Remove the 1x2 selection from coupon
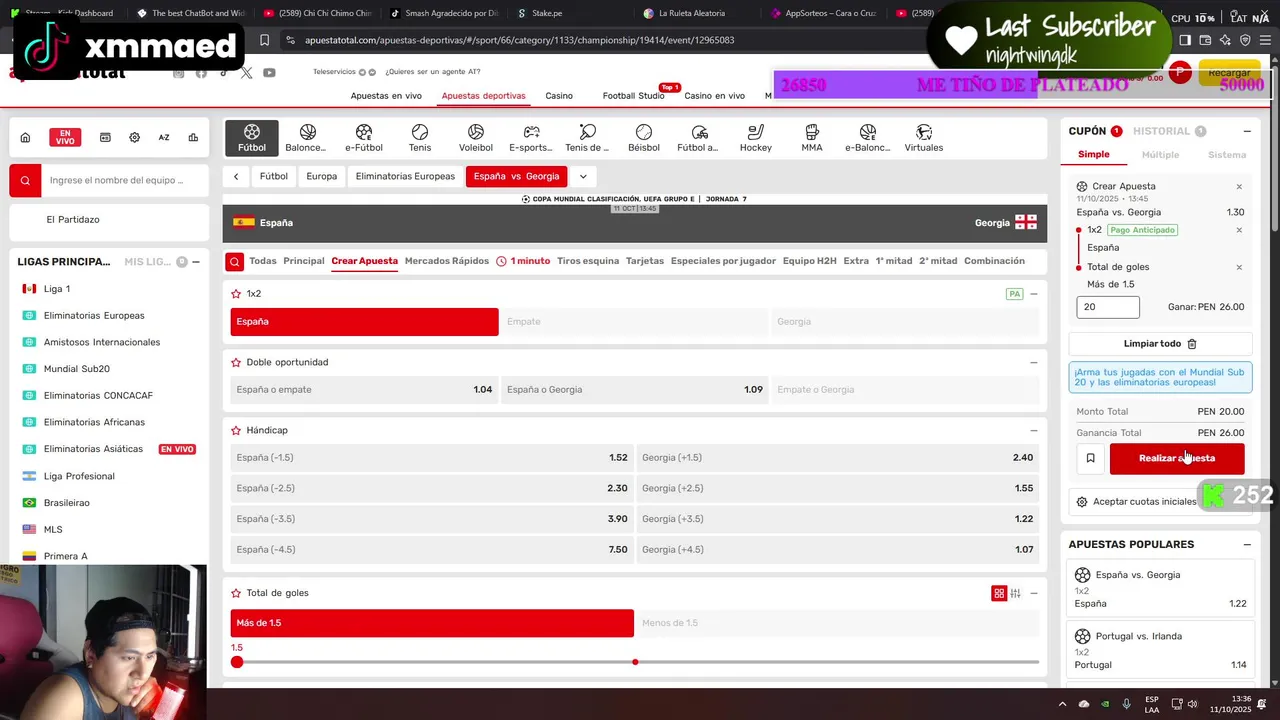This screenshot has width=1280, height=720. tap(1239, 230)
